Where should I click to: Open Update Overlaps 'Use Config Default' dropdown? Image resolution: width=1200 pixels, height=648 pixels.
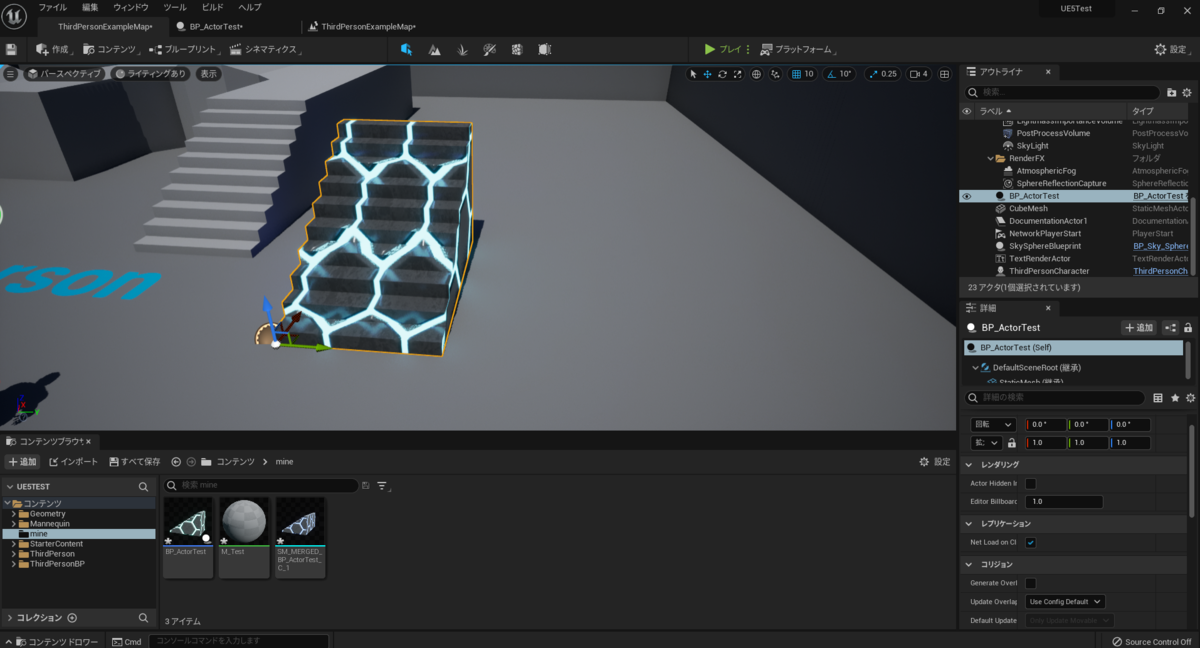click(x=1065, y=602)
